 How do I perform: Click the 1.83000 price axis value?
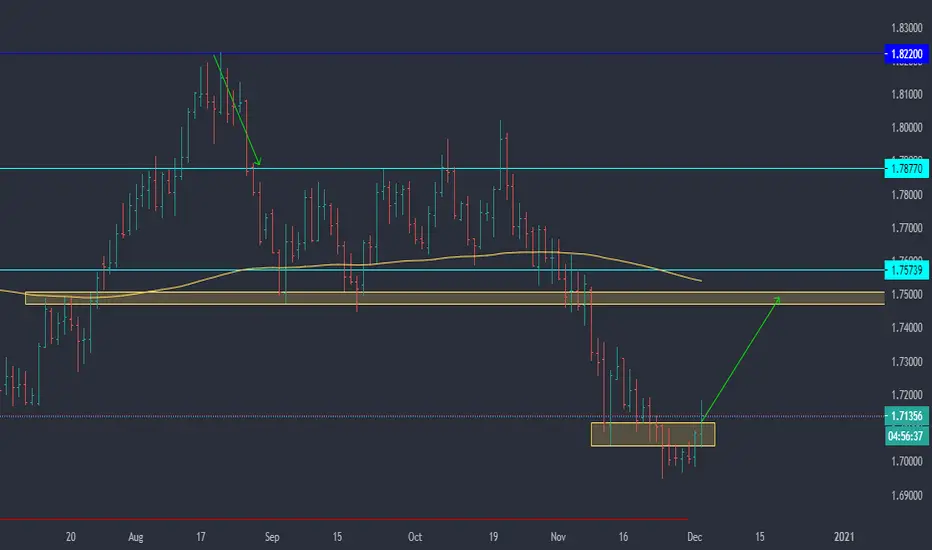point(906,28)
